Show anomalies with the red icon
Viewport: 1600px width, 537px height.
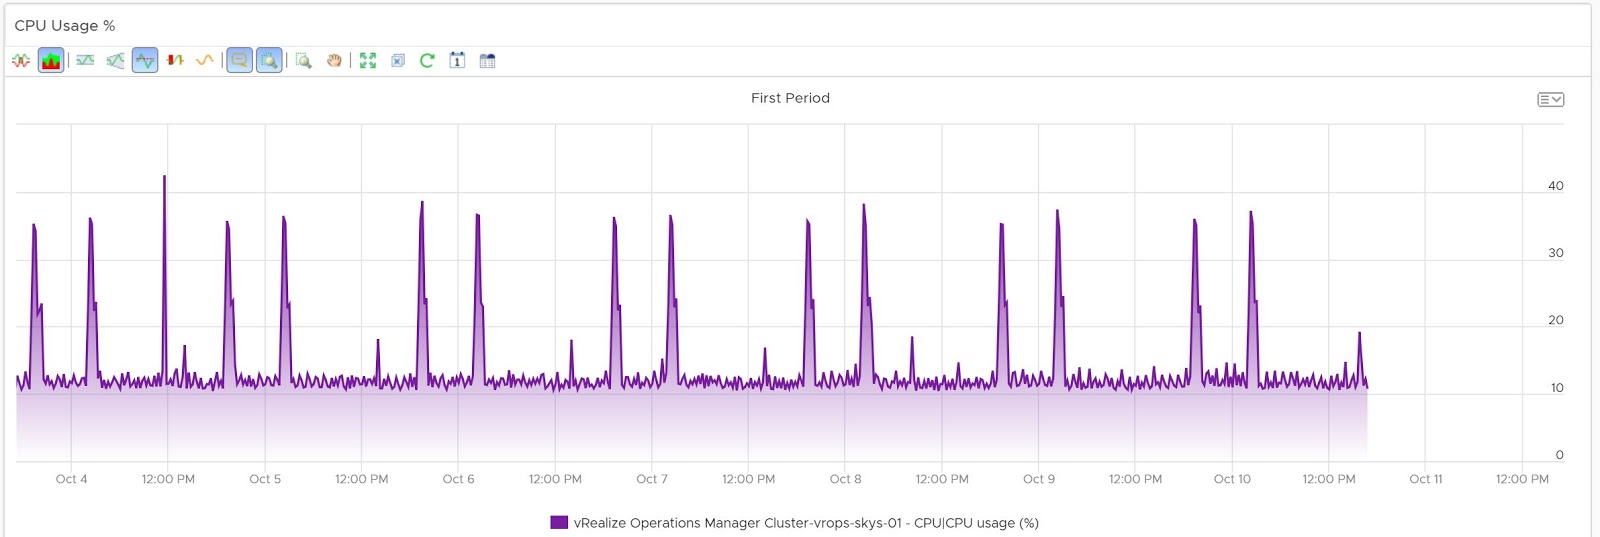175,61
